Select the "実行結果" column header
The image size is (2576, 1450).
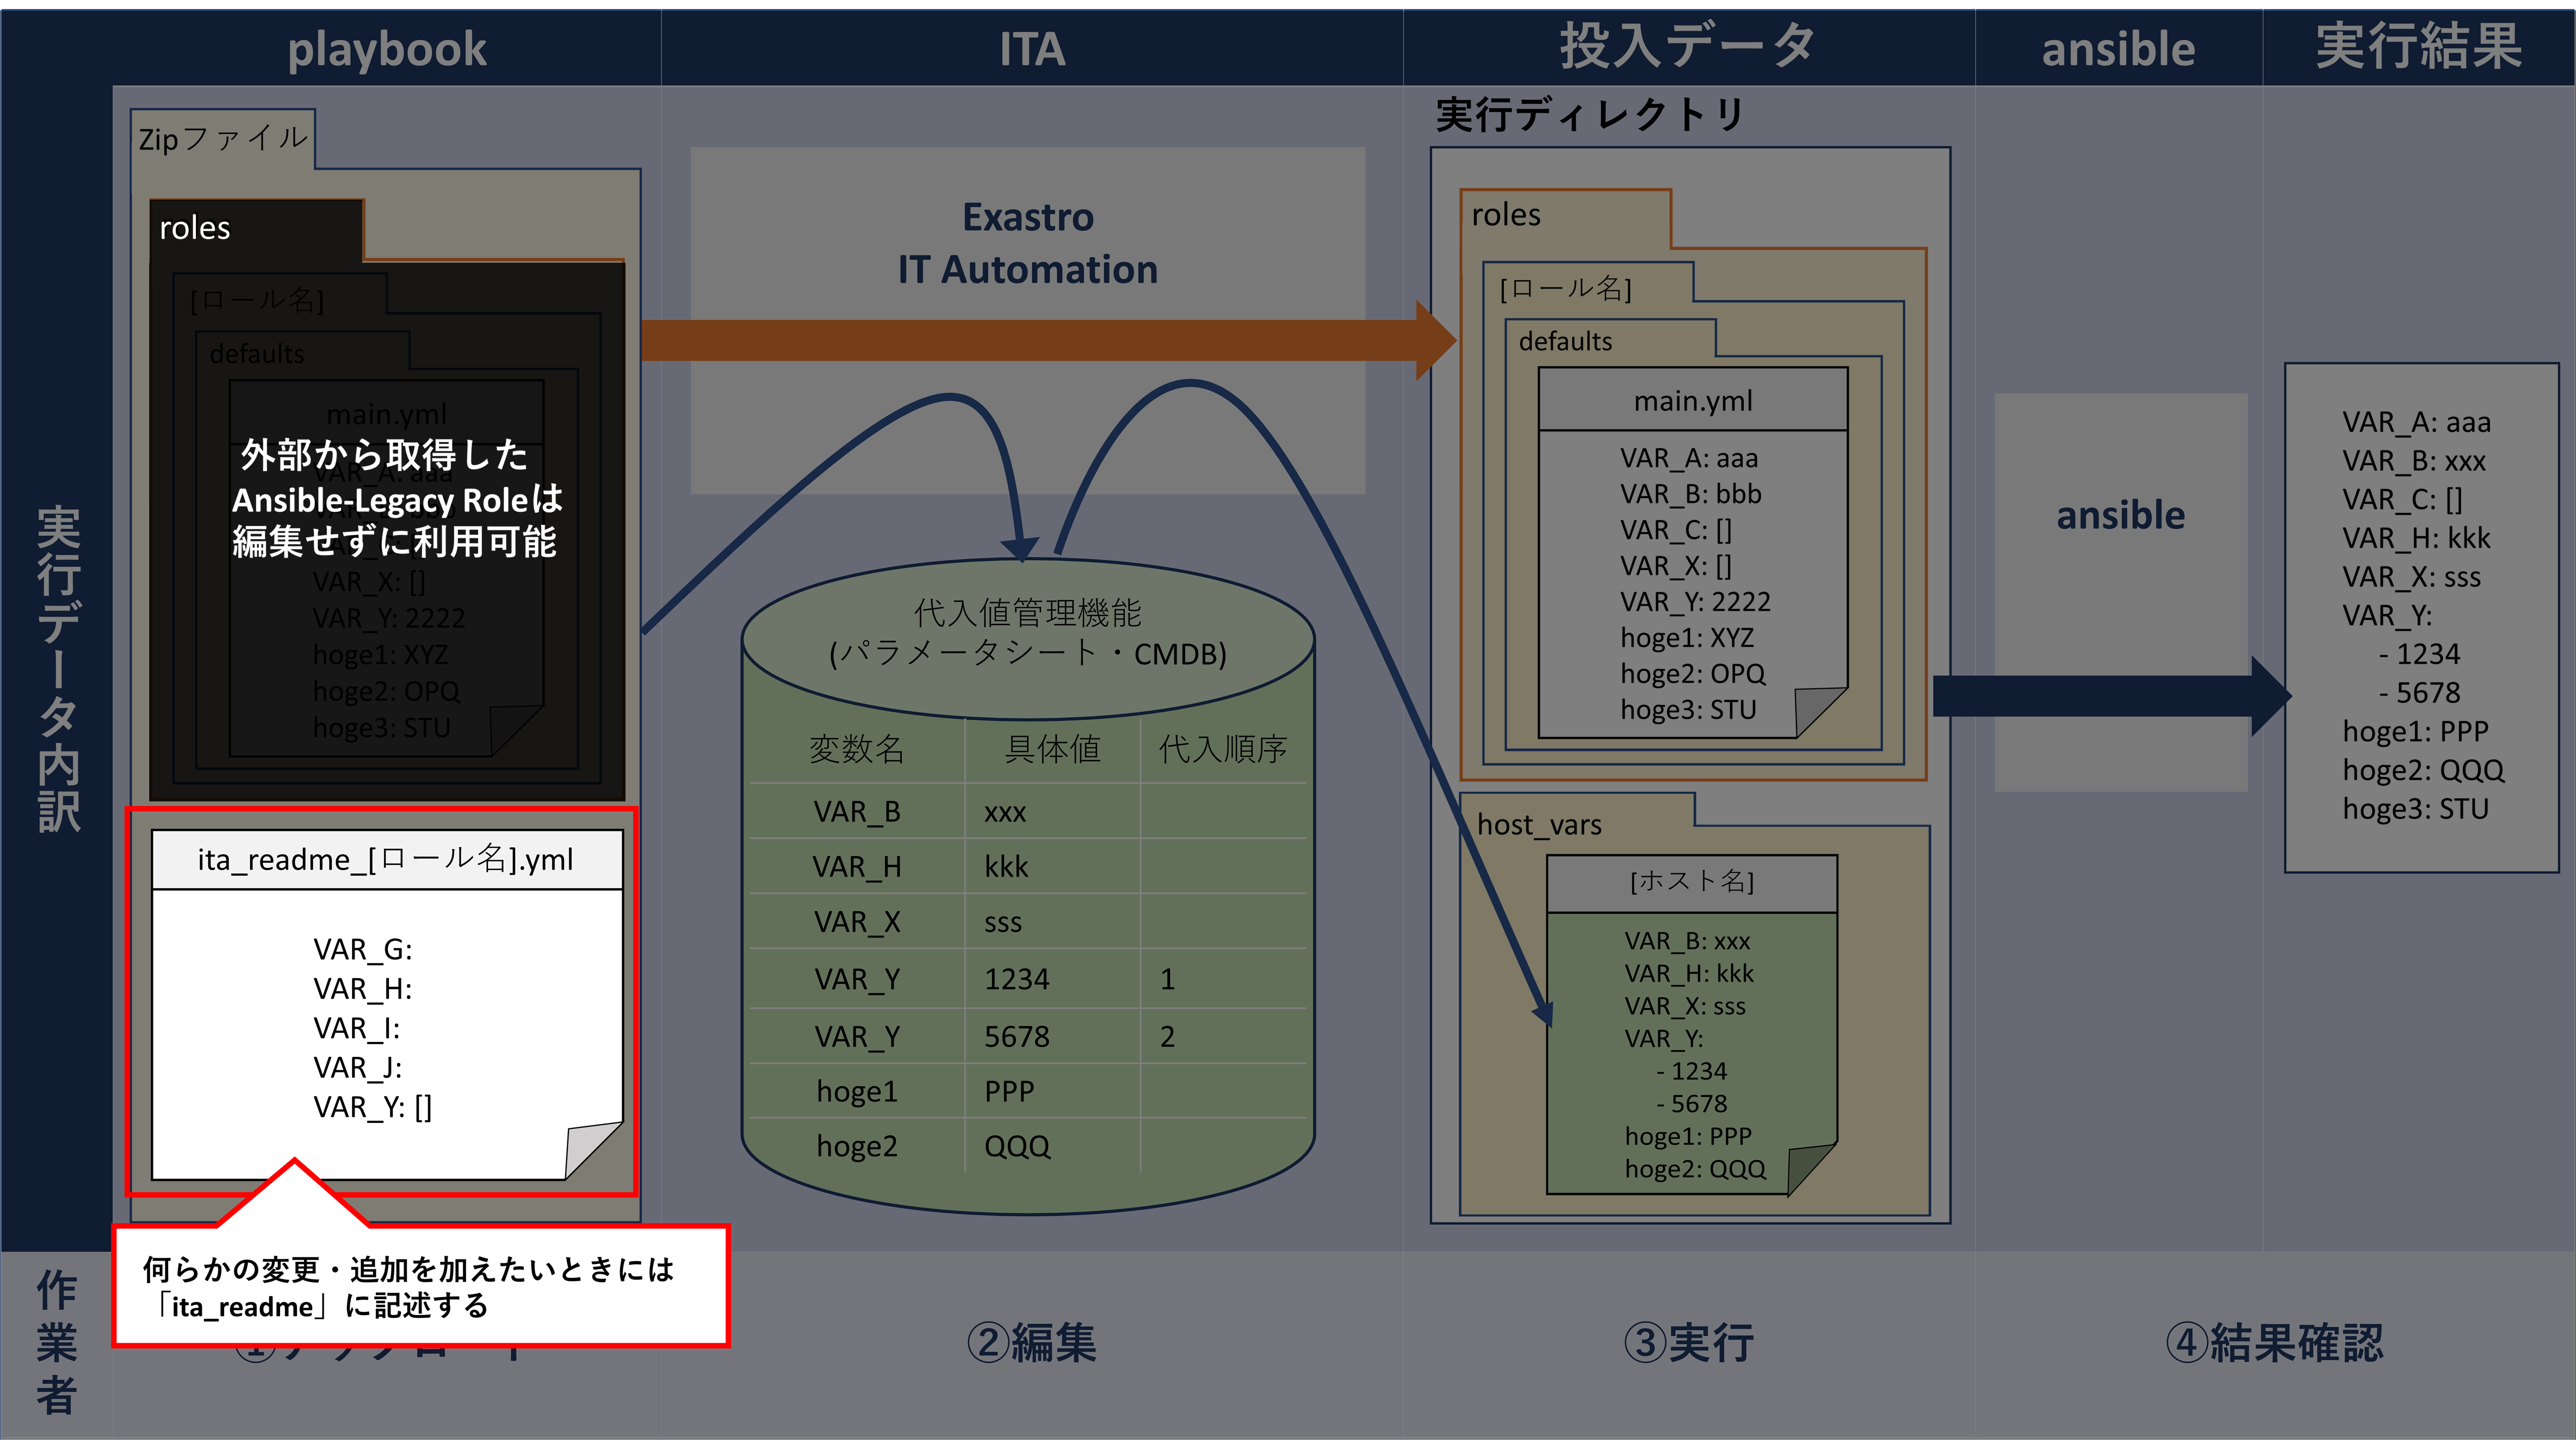coord(2418,47)
